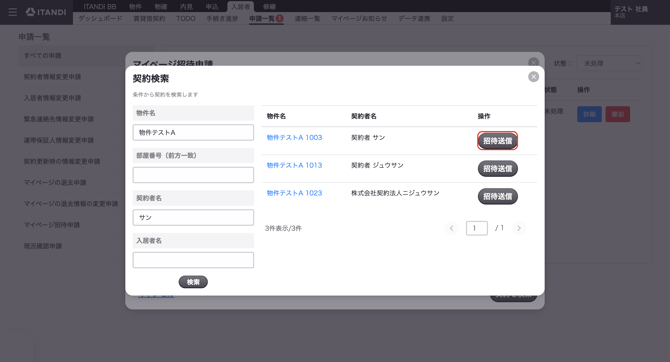Screen dimensions: 670x362
Task: Go to previous page arrow
Action: 451,228
